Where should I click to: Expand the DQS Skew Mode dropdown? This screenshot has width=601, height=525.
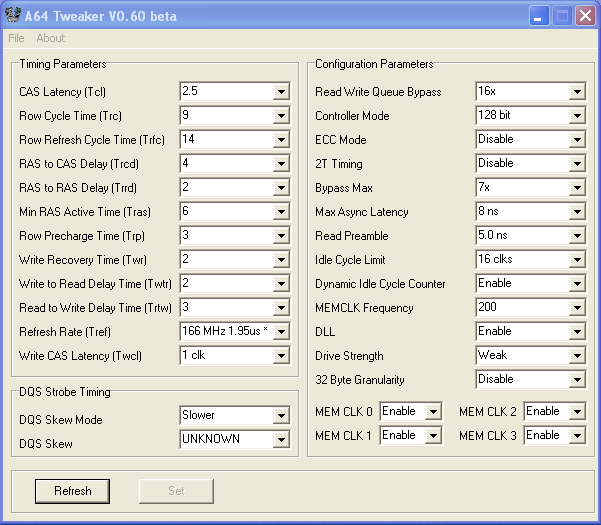coord(281,415)
